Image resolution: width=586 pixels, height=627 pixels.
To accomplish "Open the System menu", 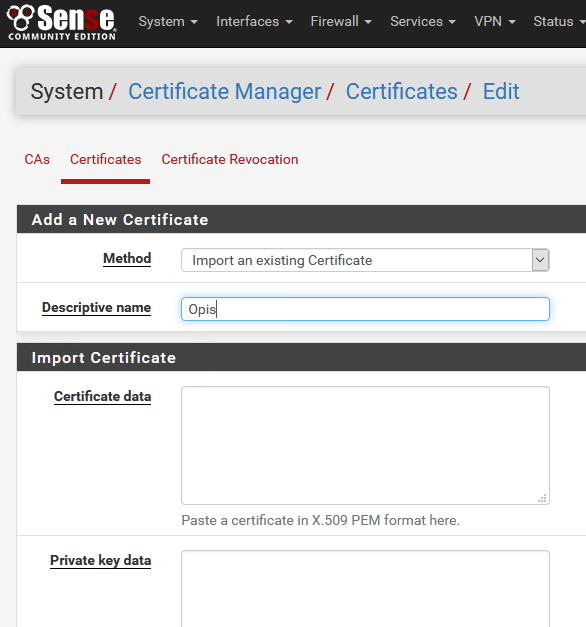I will coord(168,22).
